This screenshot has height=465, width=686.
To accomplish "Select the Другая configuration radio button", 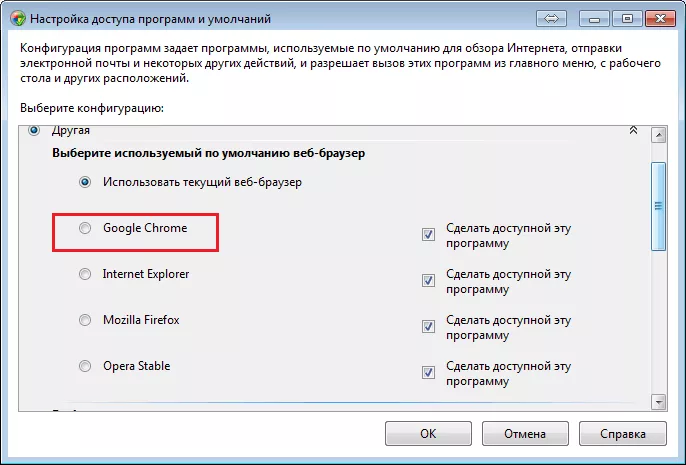I will coord(34,130).
